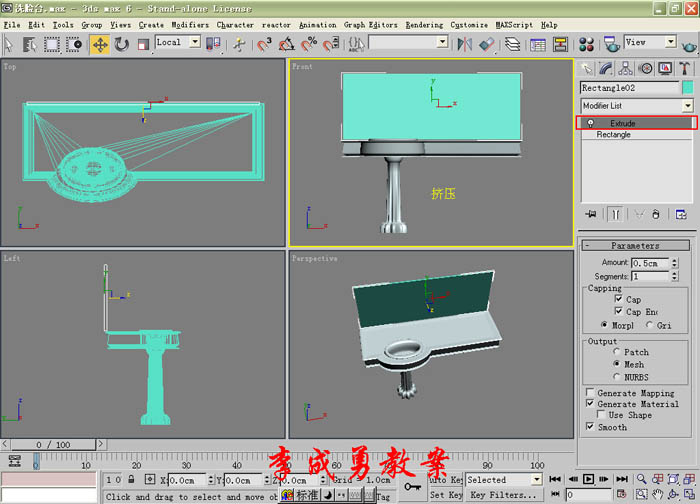This screenshot has height=504, width=700.
Task: Switch to Create command panel tab
Action: tap(586, 68)
